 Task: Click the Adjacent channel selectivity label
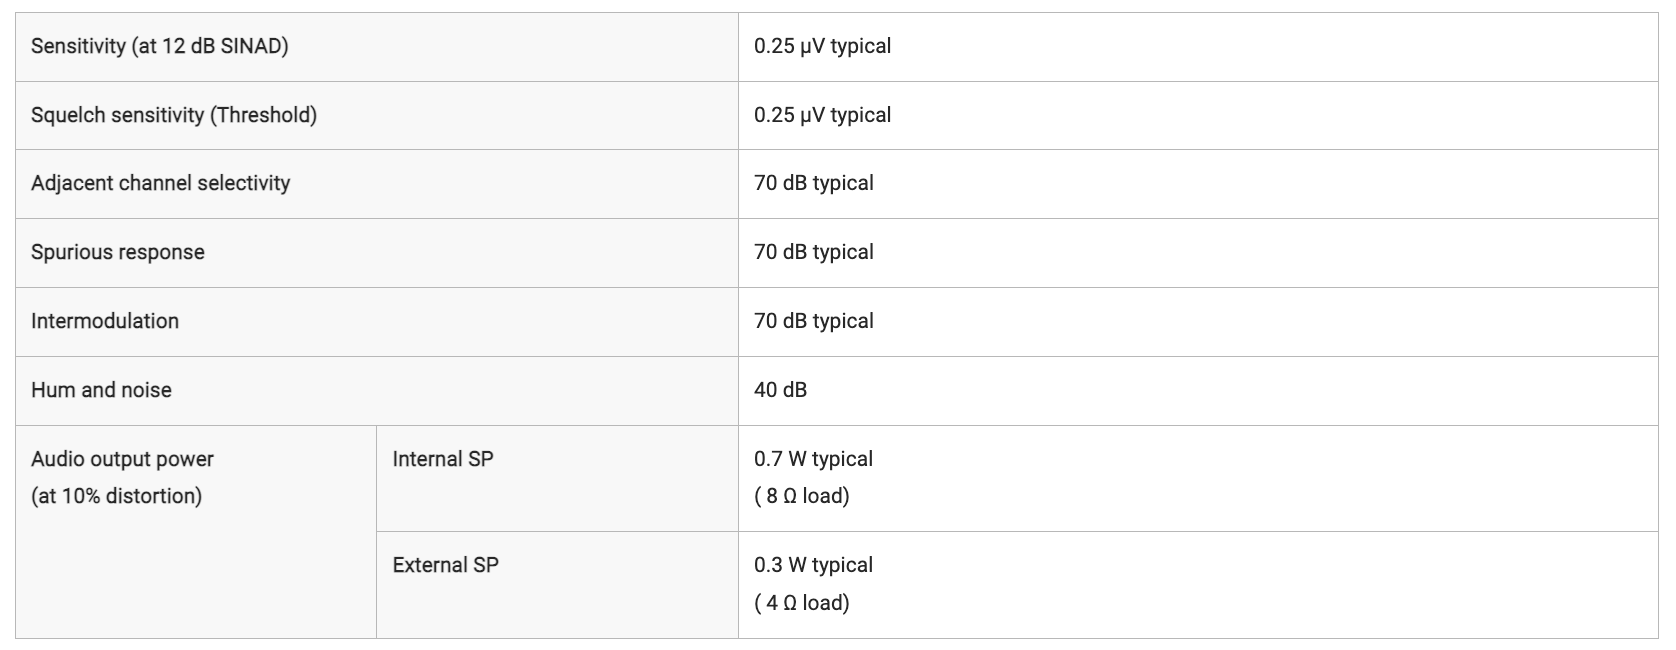[x=160, y=183]
